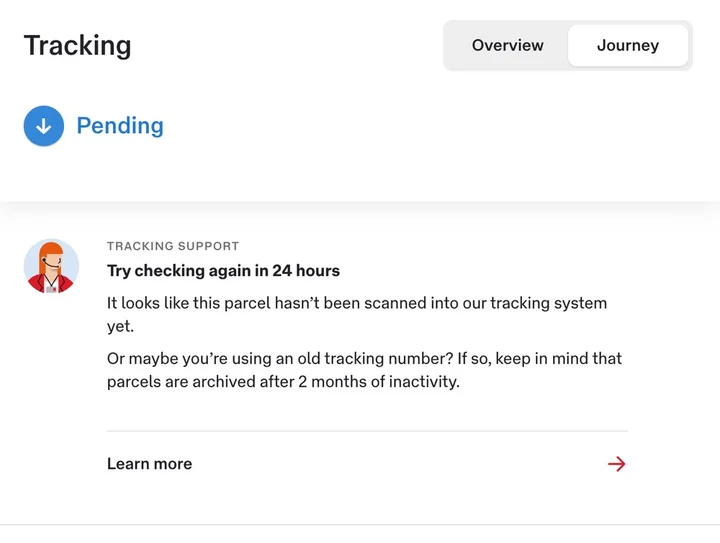Click the 'Try checking again in 24 hours' heading
Viewport: 720px width, 543px height.
223,271
